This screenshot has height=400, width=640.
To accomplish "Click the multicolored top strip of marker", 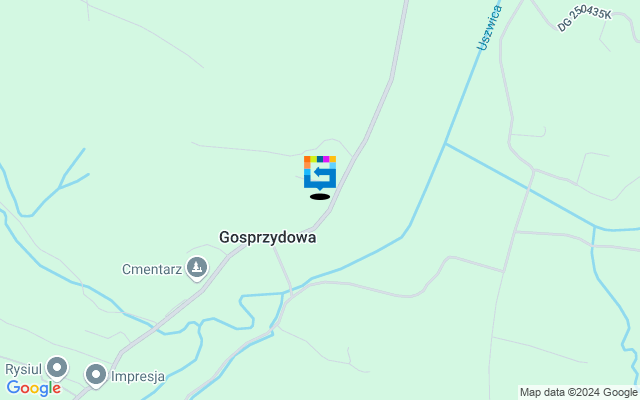I will [x=320, y=159].
